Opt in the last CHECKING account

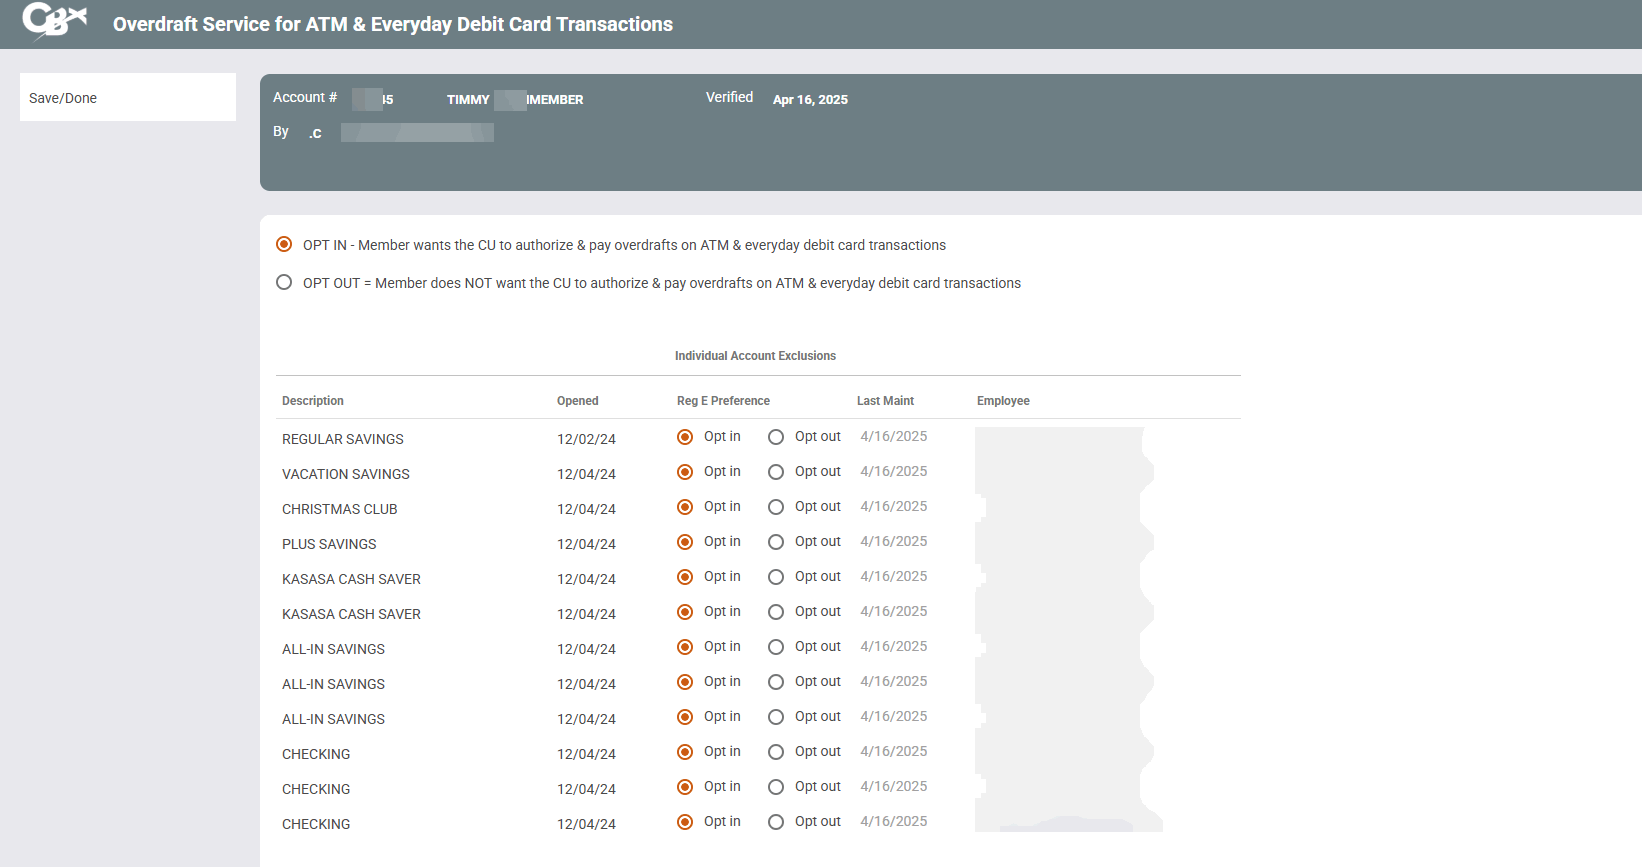[685, 822]
